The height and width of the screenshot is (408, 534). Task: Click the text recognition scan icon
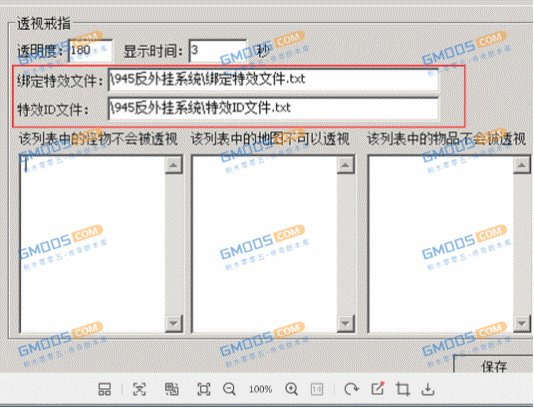tap(139, 389)
